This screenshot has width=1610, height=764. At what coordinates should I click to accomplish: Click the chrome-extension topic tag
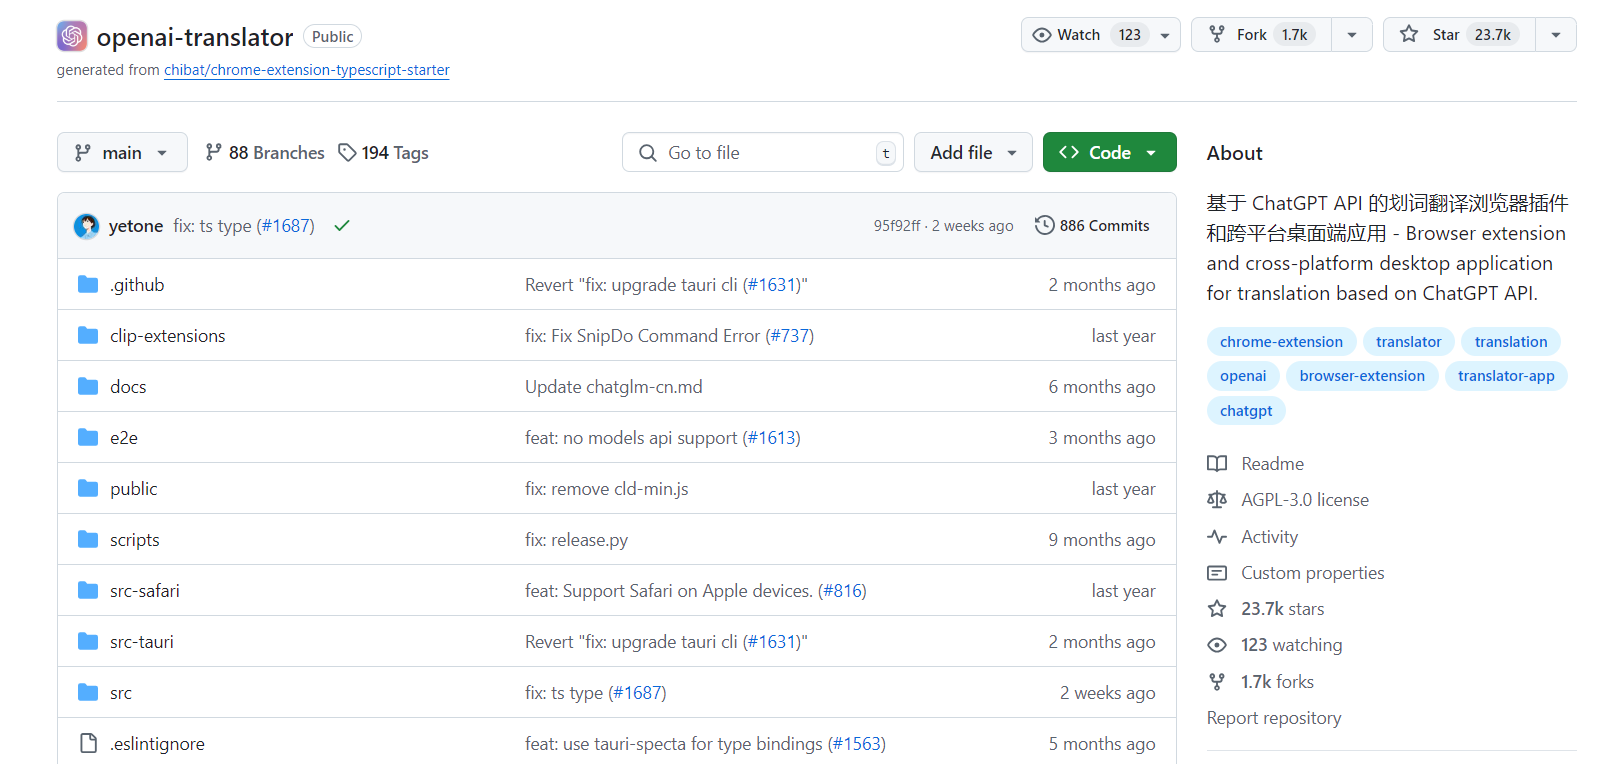point(1281,342)
